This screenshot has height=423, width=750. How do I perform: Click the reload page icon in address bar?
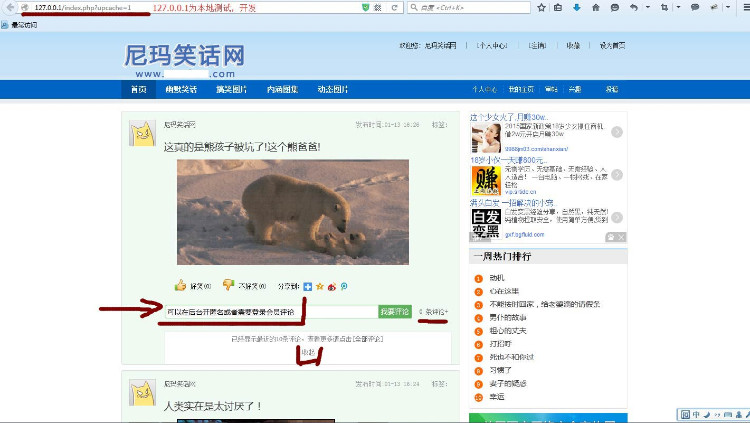[x=394, y=8]
